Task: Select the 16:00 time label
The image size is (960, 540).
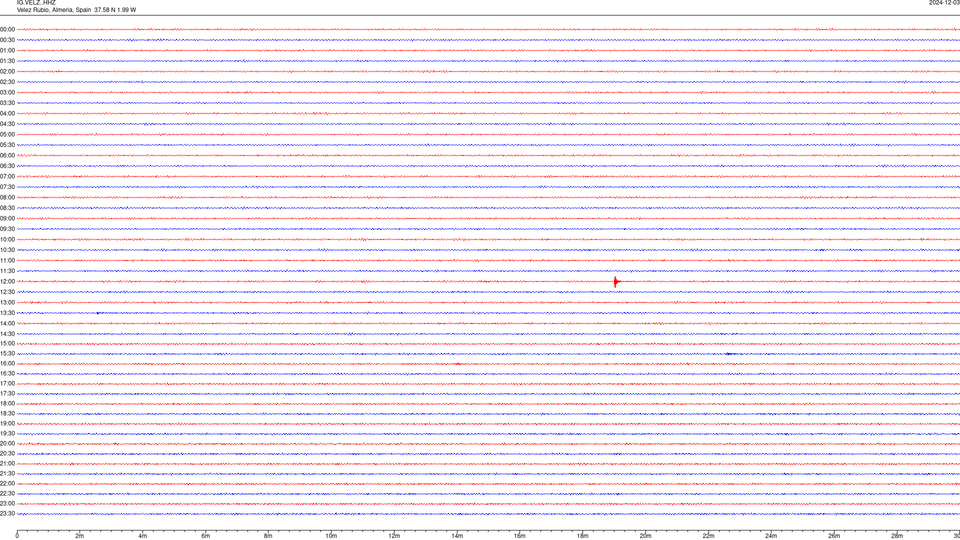Action: (x=7, y=364)
